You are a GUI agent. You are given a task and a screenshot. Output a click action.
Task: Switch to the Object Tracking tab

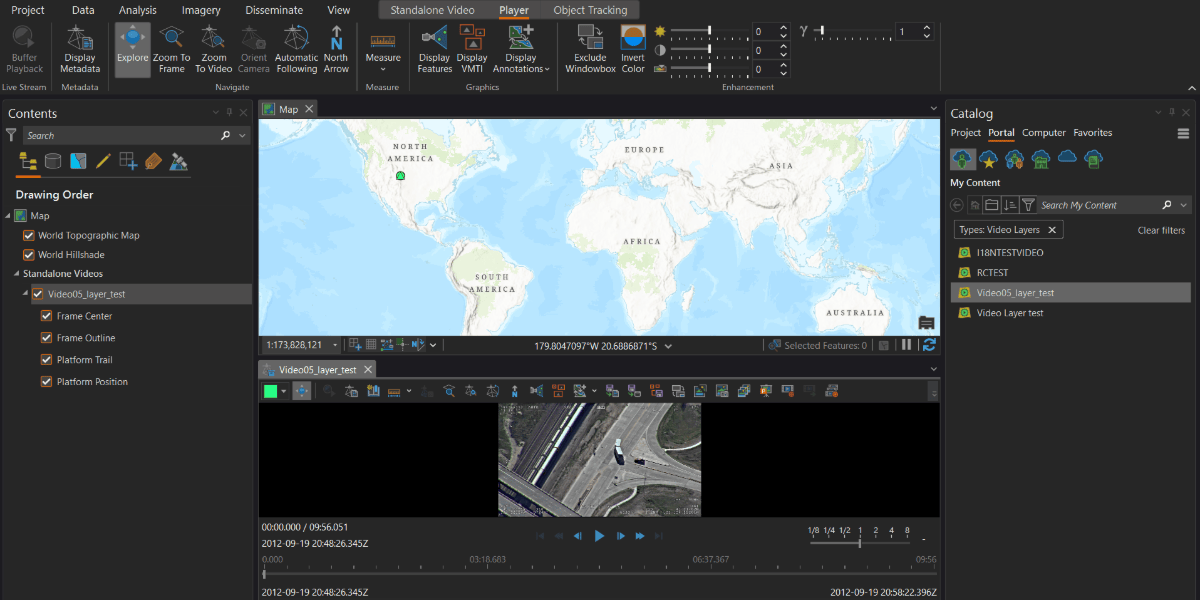click(590, 10)
